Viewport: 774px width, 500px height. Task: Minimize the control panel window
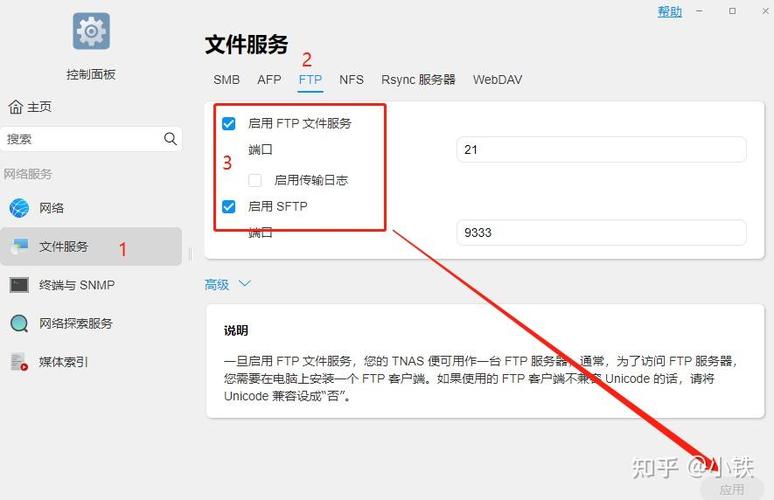[699, 11]
